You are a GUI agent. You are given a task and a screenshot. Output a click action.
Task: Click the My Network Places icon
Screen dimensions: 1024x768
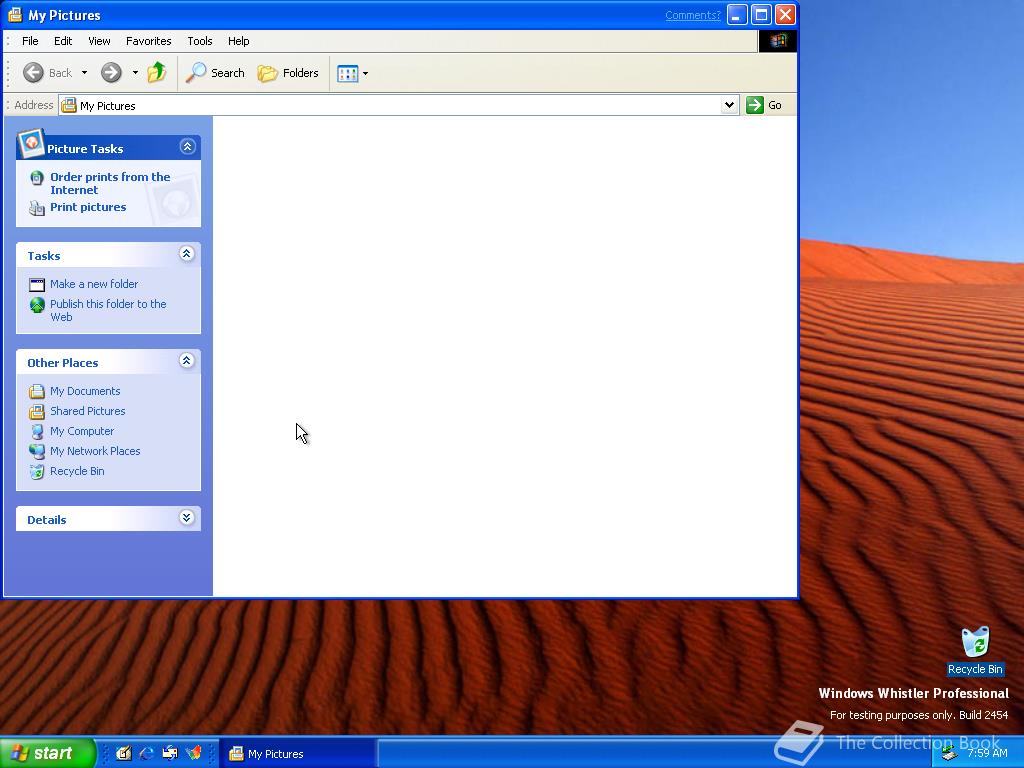[37, 451]
